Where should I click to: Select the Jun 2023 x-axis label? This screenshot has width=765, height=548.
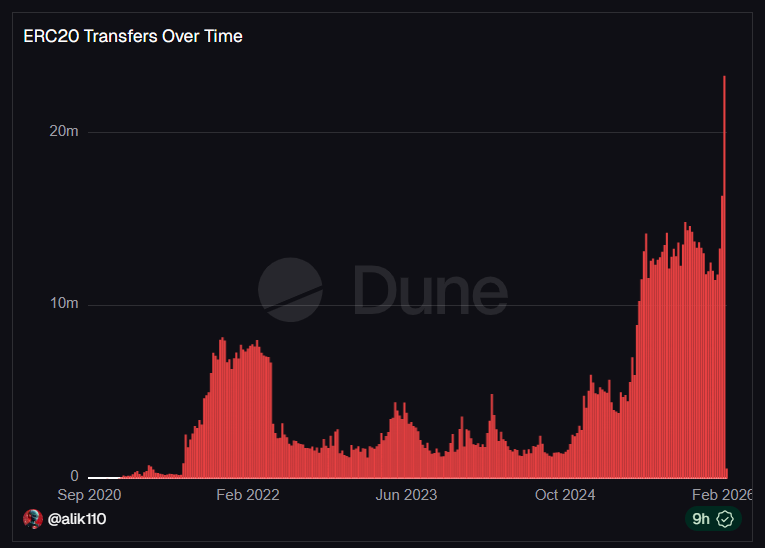point(406,495)
